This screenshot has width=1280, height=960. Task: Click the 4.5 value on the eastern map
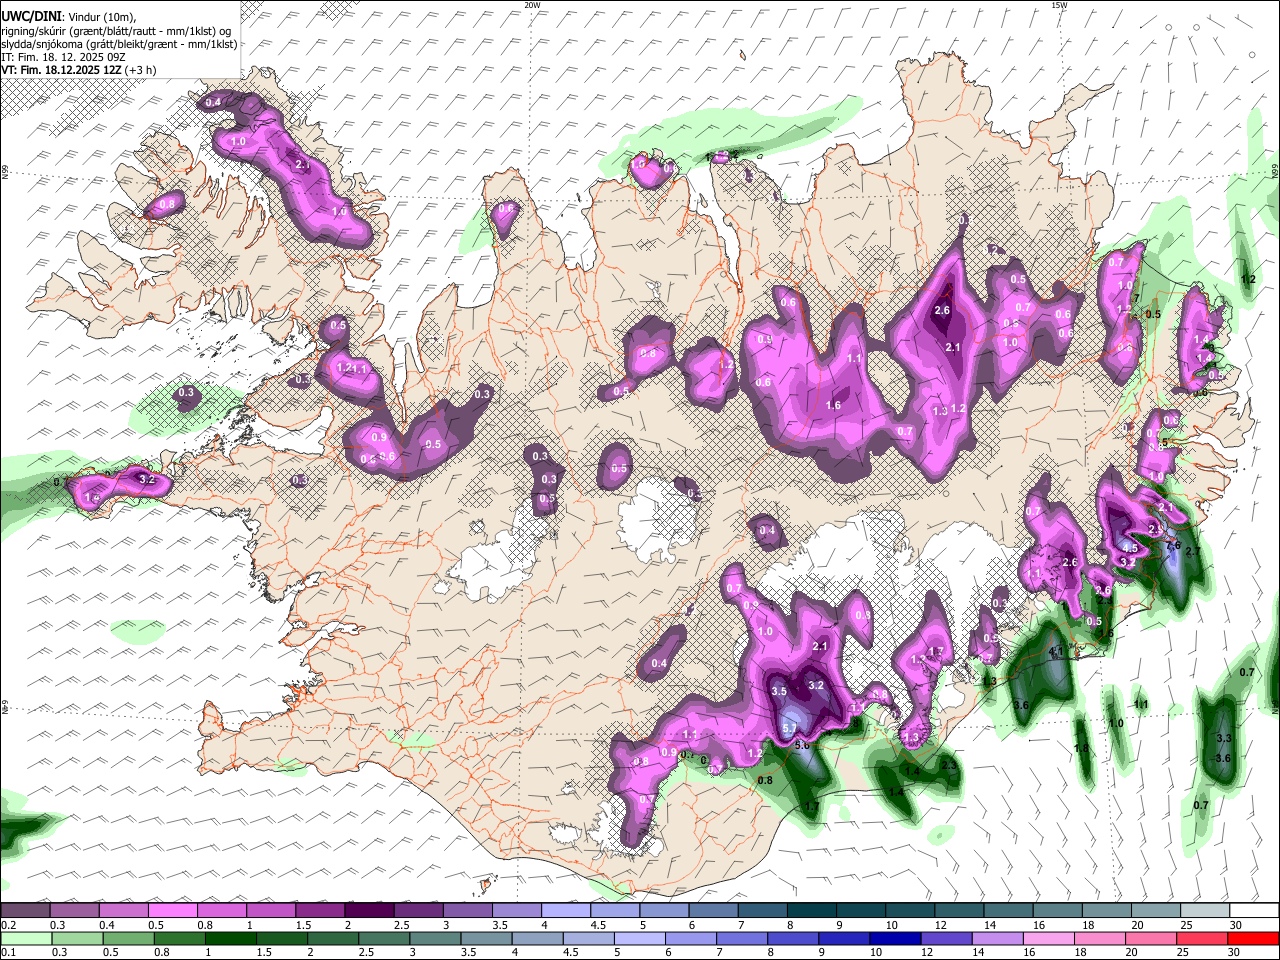[x=1130, y=549]
